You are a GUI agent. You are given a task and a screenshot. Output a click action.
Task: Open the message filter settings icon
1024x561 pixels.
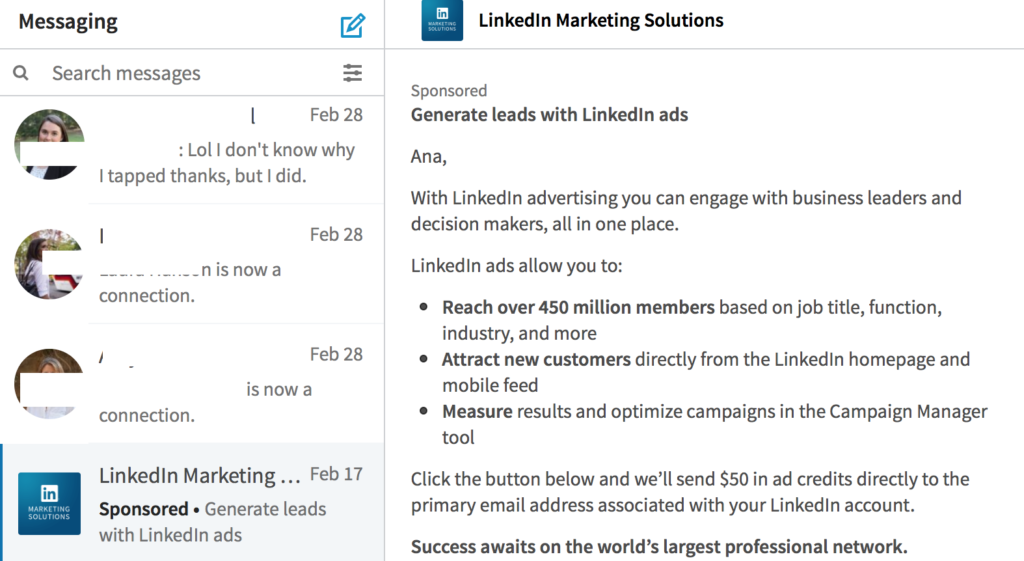coord(353,72)
